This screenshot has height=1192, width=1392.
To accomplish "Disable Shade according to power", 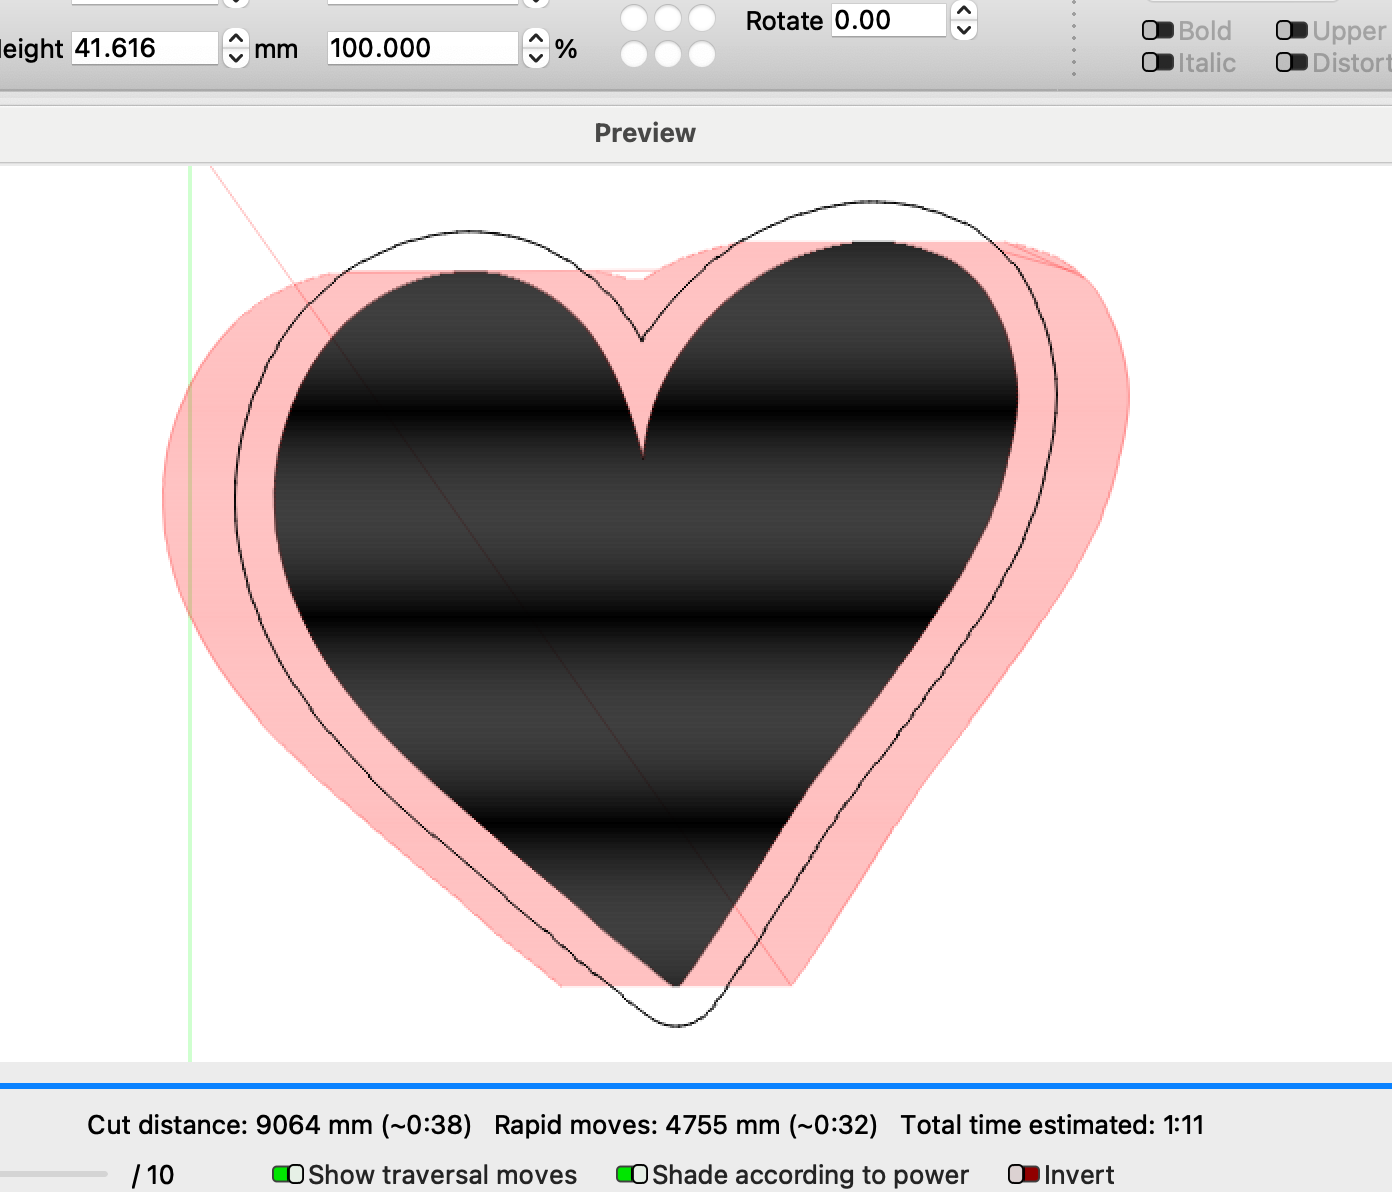I will click(x=632, y=1174).
